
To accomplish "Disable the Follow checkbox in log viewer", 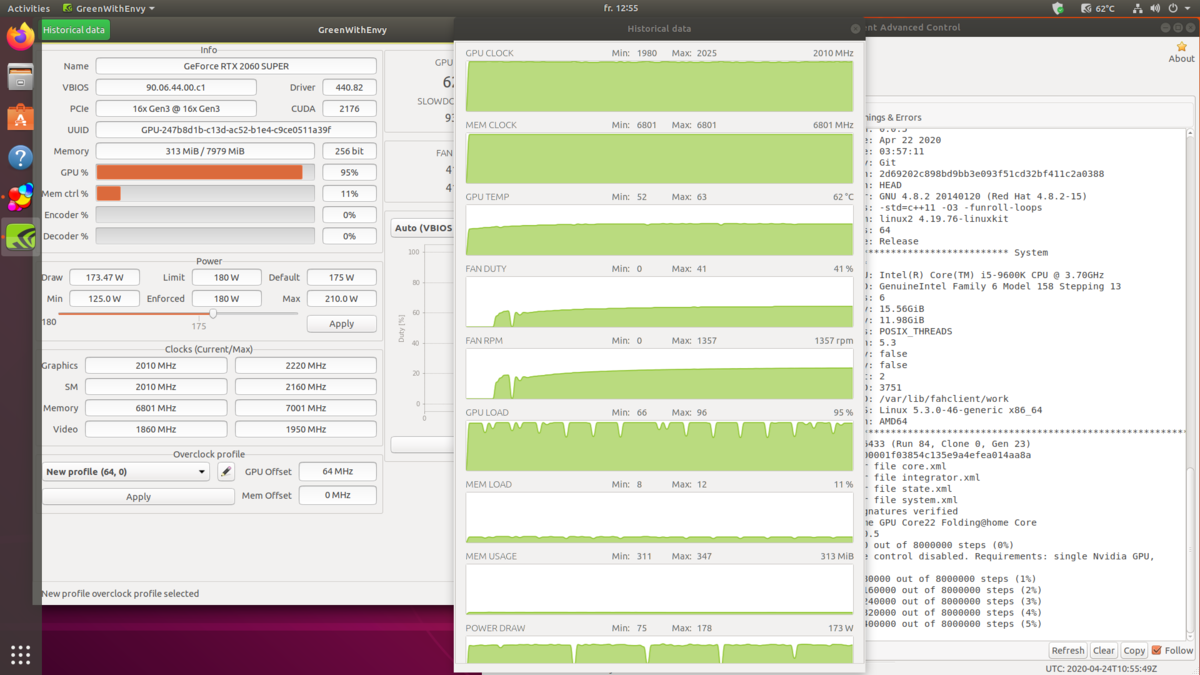I will (1157, 650).
